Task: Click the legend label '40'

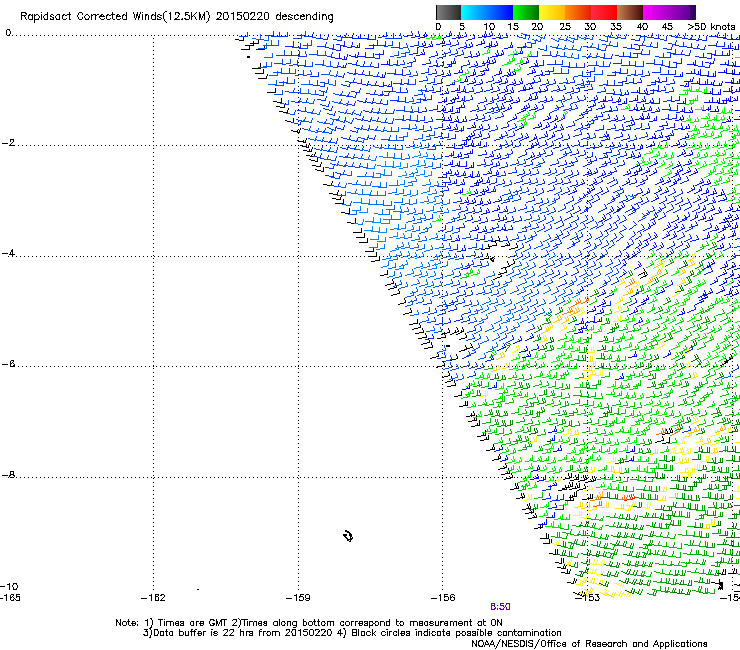Action: pos(642,27)
